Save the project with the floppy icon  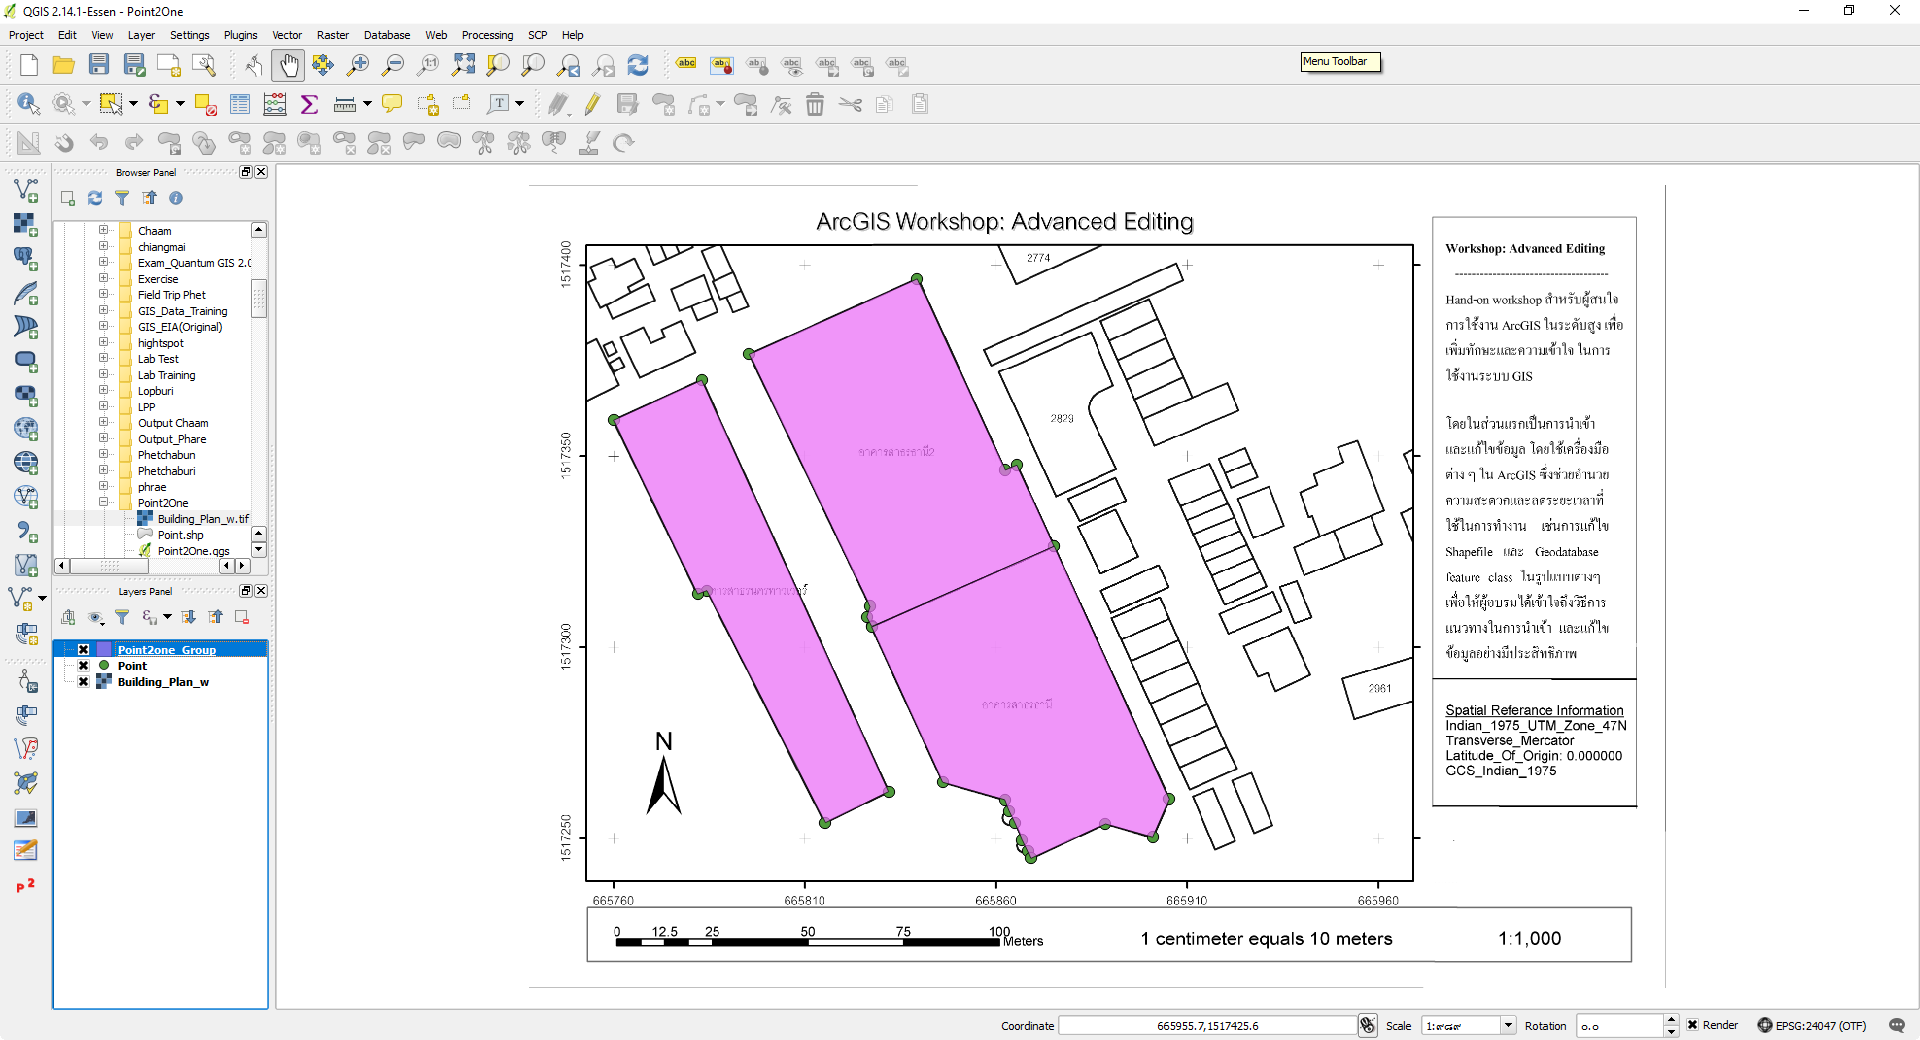99,66
